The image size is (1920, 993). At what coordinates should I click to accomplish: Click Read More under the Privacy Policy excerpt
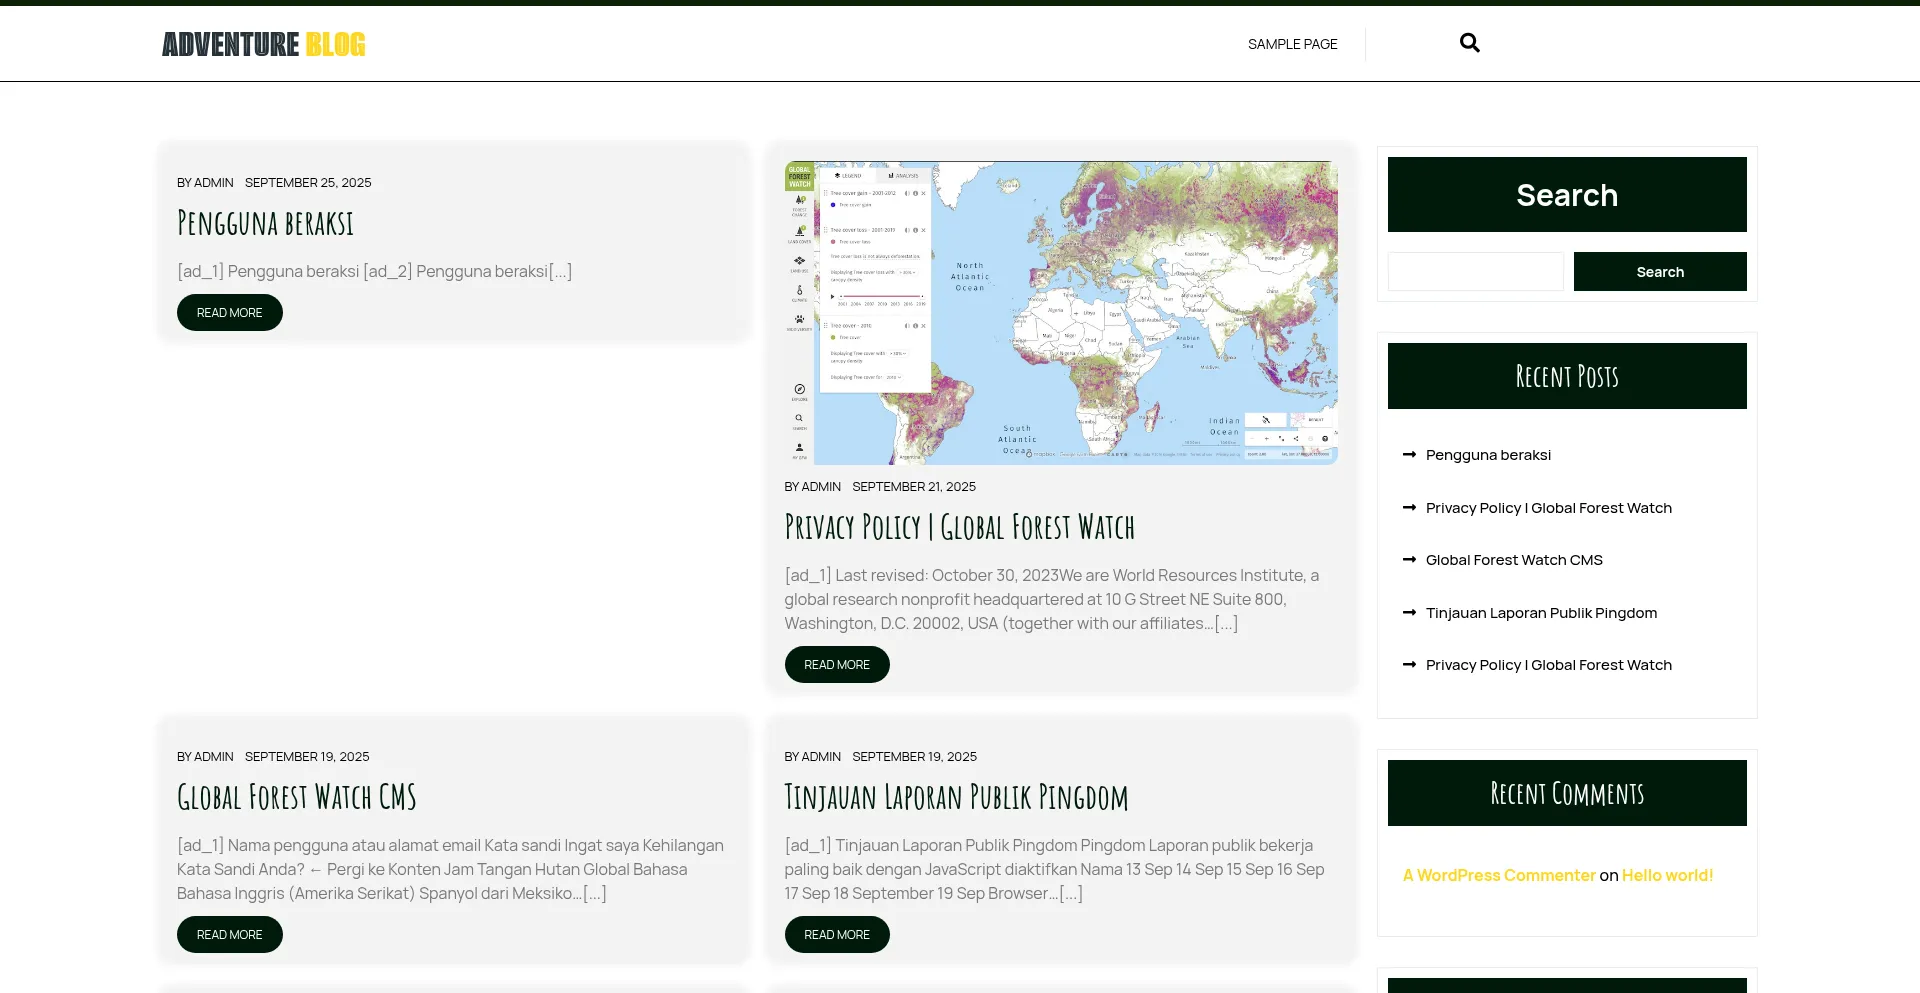click(x=837, y=665)
